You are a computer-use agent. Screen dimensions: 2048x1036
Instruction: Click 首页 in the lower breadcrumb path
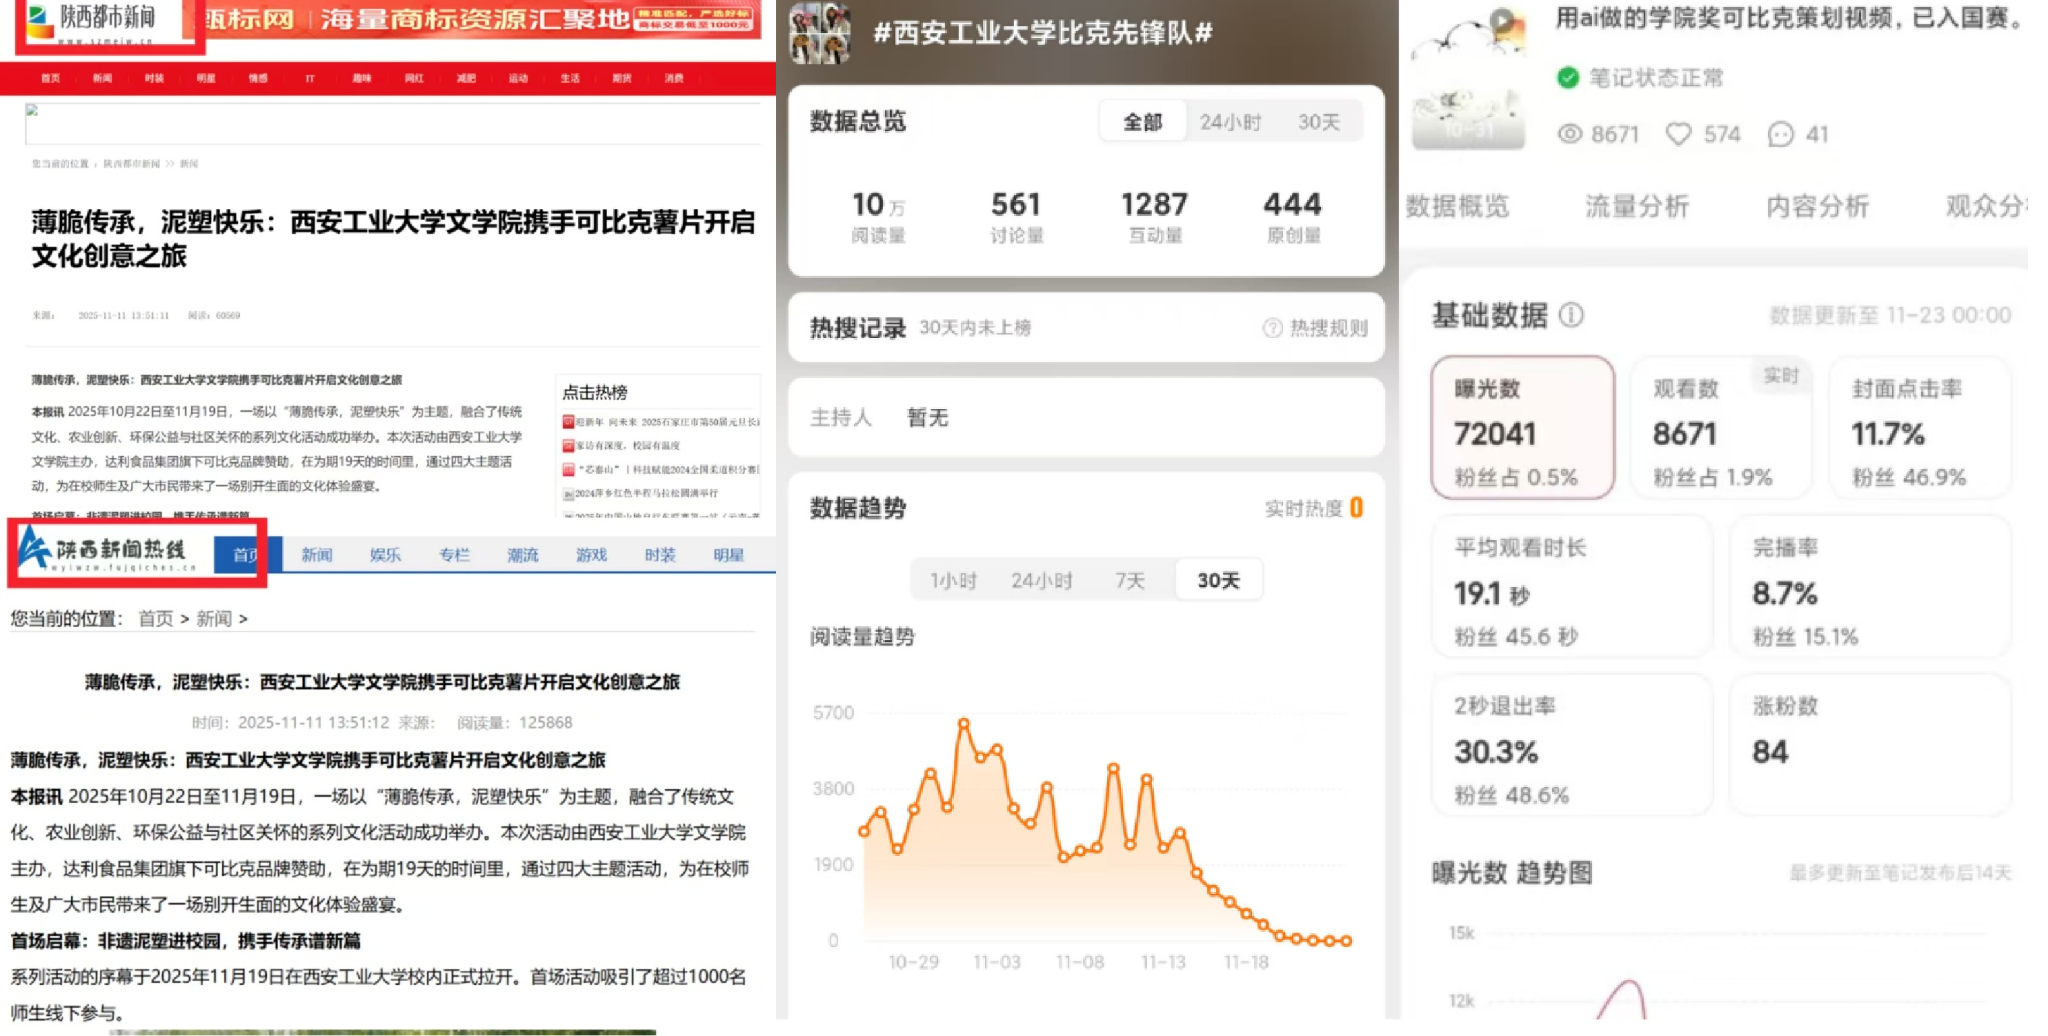(155, 619)
